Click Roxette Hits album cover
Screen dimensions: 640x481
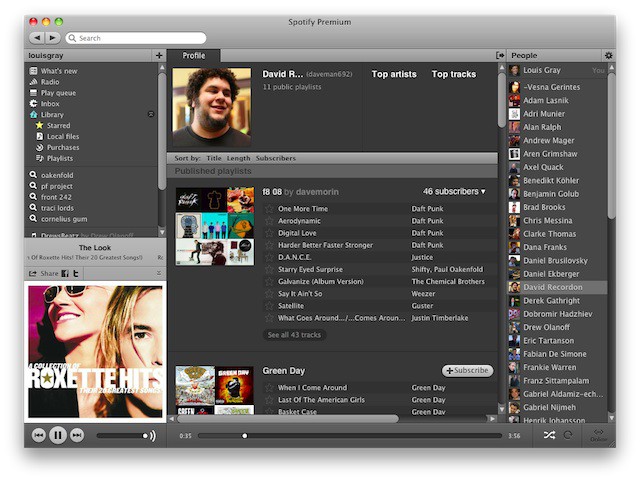[x=95, y=352]
